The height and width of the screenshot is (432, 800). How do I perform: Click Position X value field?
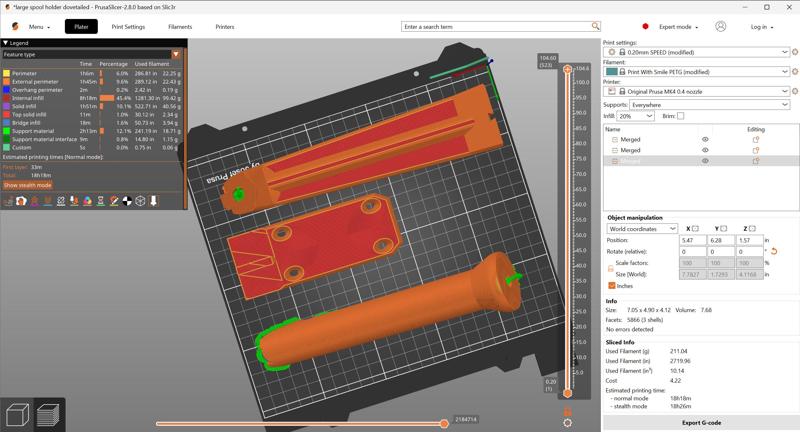tap(693, 240)
